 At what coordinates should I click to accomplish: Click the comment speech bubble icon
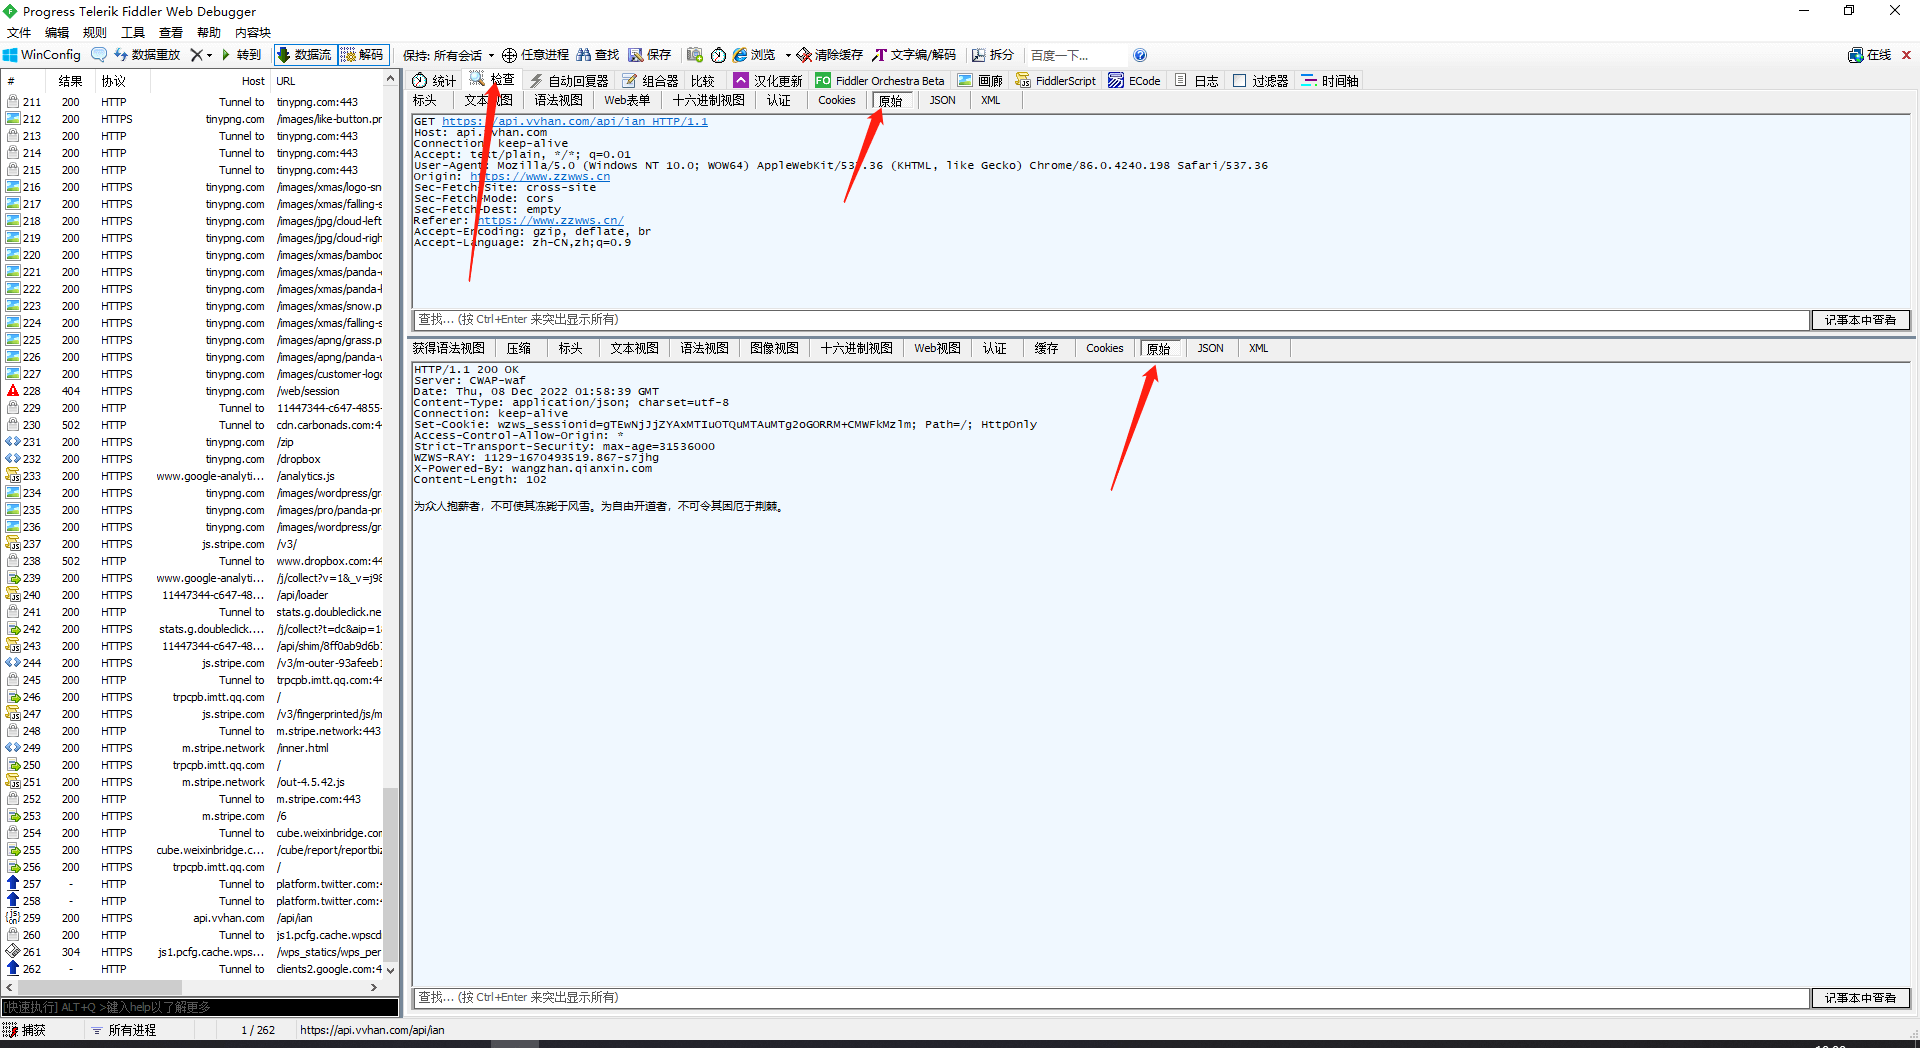coord(98,55)
